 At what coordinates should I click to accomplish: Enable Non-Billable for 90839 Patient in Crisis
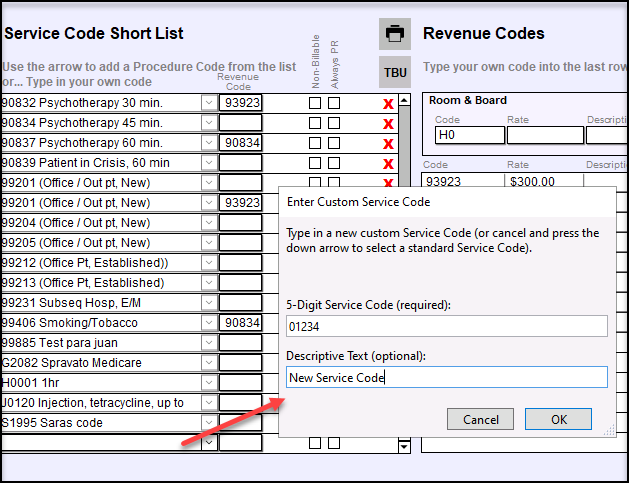[x=315, y=163]
